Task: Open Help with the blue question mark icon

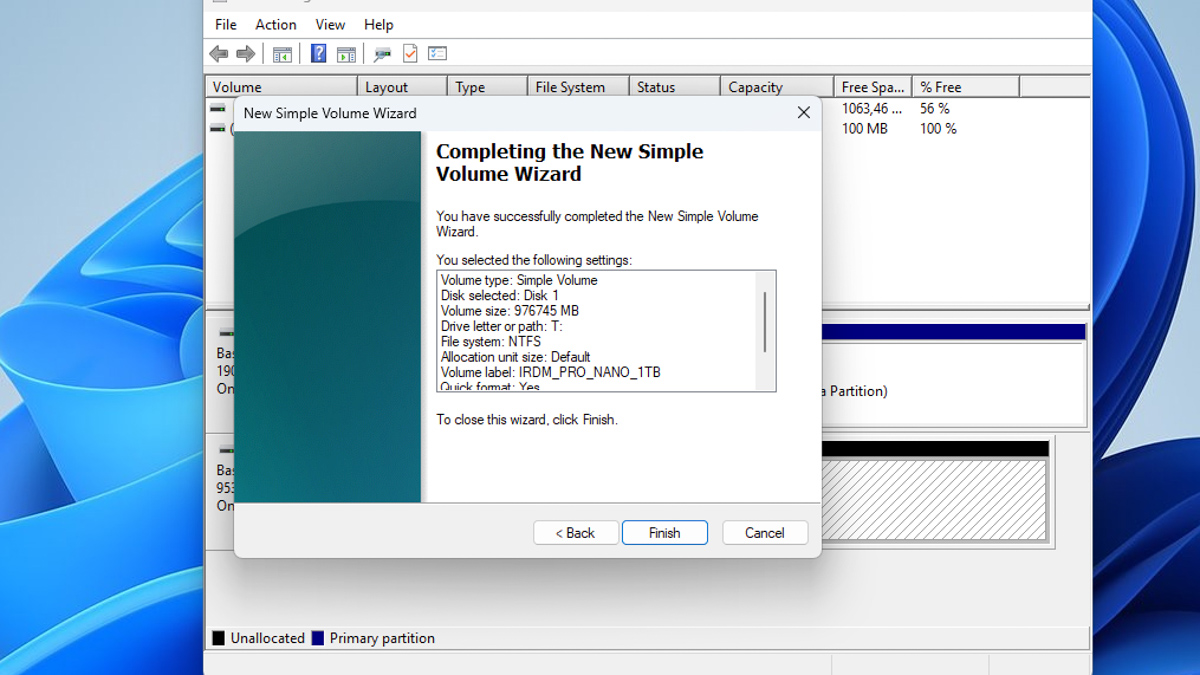Action: click(x=318, y=54)
